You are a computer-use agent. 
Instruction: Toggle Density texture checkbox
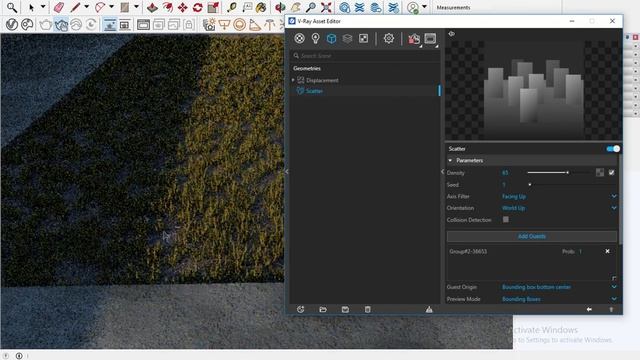(x=611, y=173)
